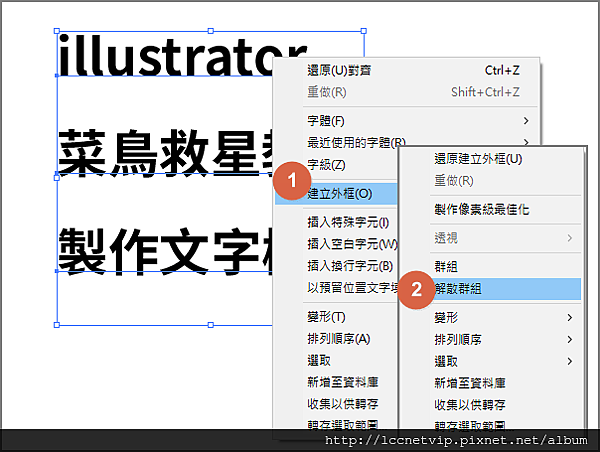600x452 pixels.
Task: Click 收集以供轉存 in the back context menu
Action: [x=342, y=404]
